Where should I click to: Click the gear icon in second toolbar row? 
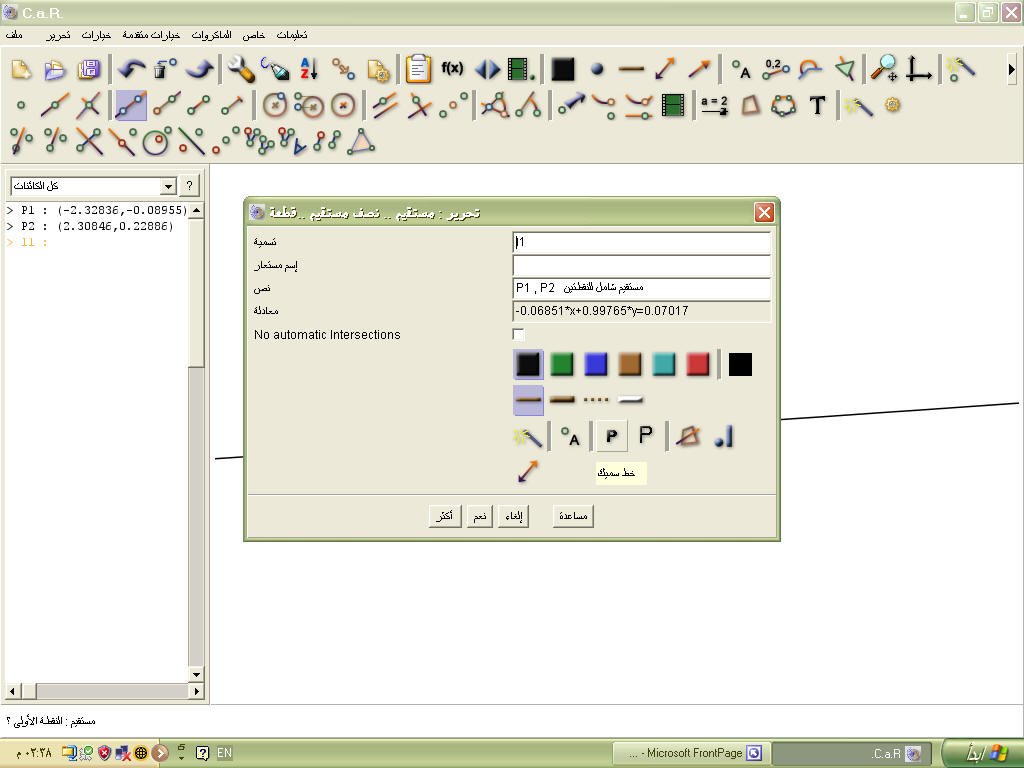pos(893,105)
